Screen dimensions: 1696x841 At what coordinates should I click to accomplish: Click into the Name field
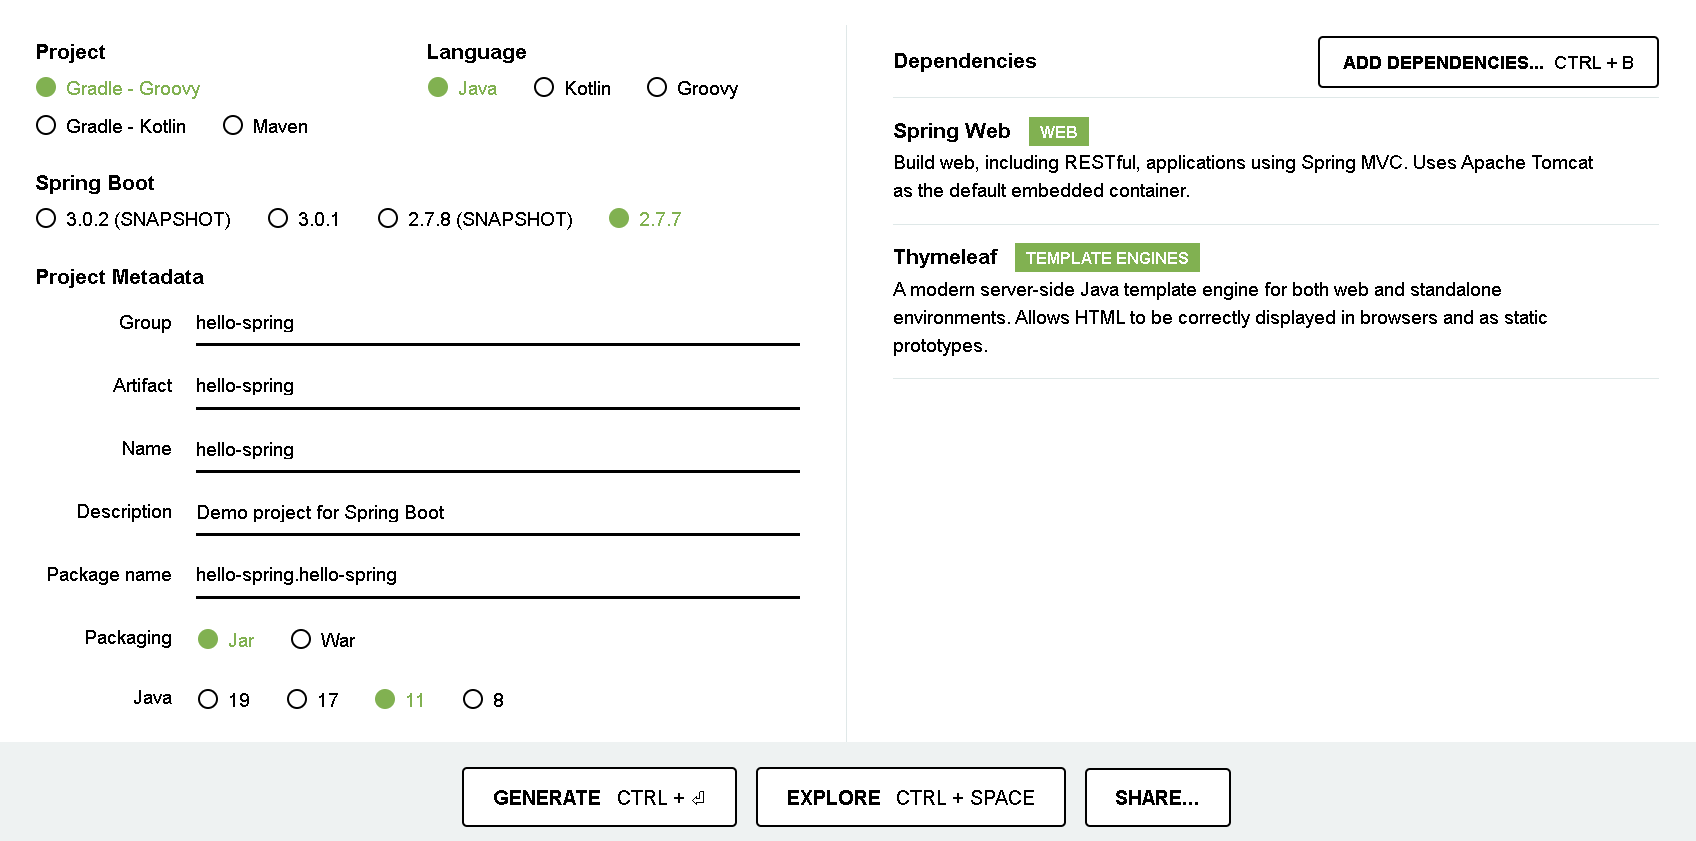(498, 449)
